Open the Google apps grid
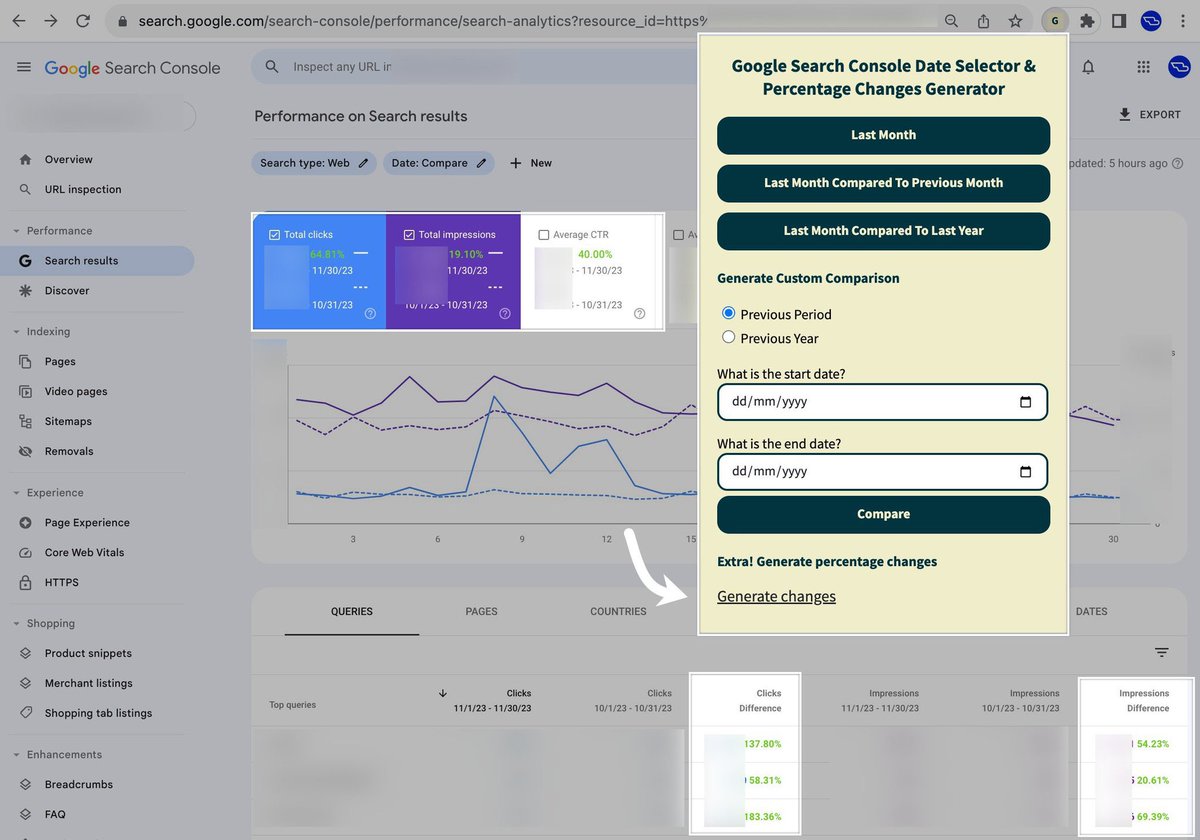Viewport: 1200px width, 840px height. (x=1143, y=67)
